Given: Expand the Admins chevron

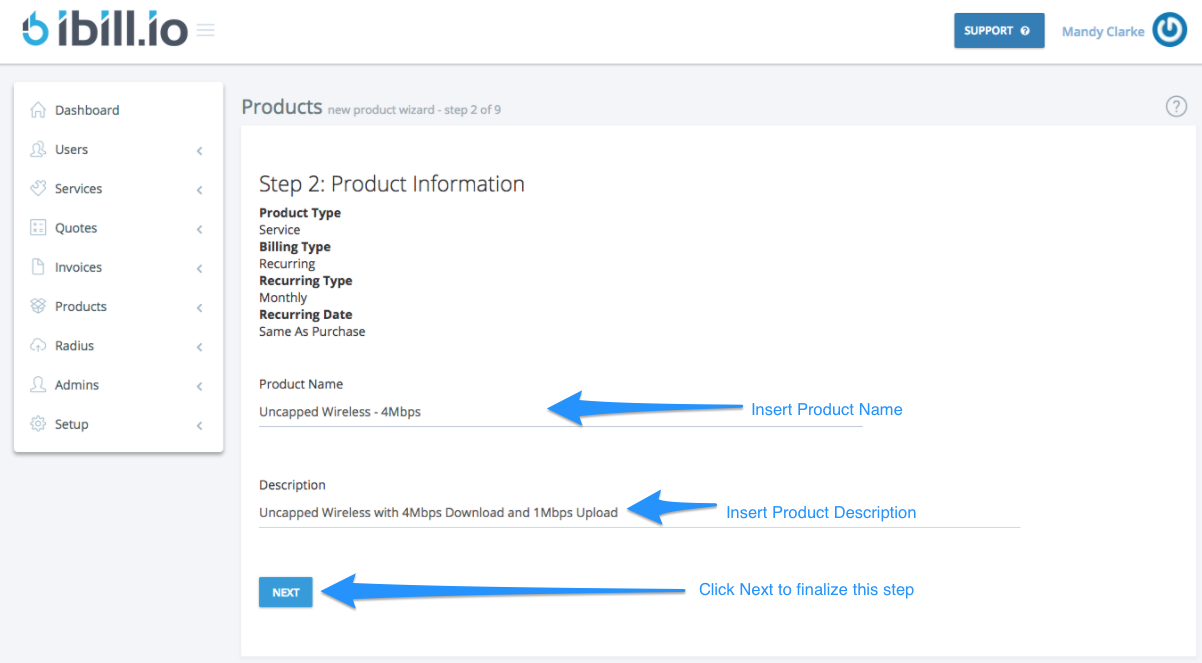Looking at the screenshot, I should coord(200,386).
